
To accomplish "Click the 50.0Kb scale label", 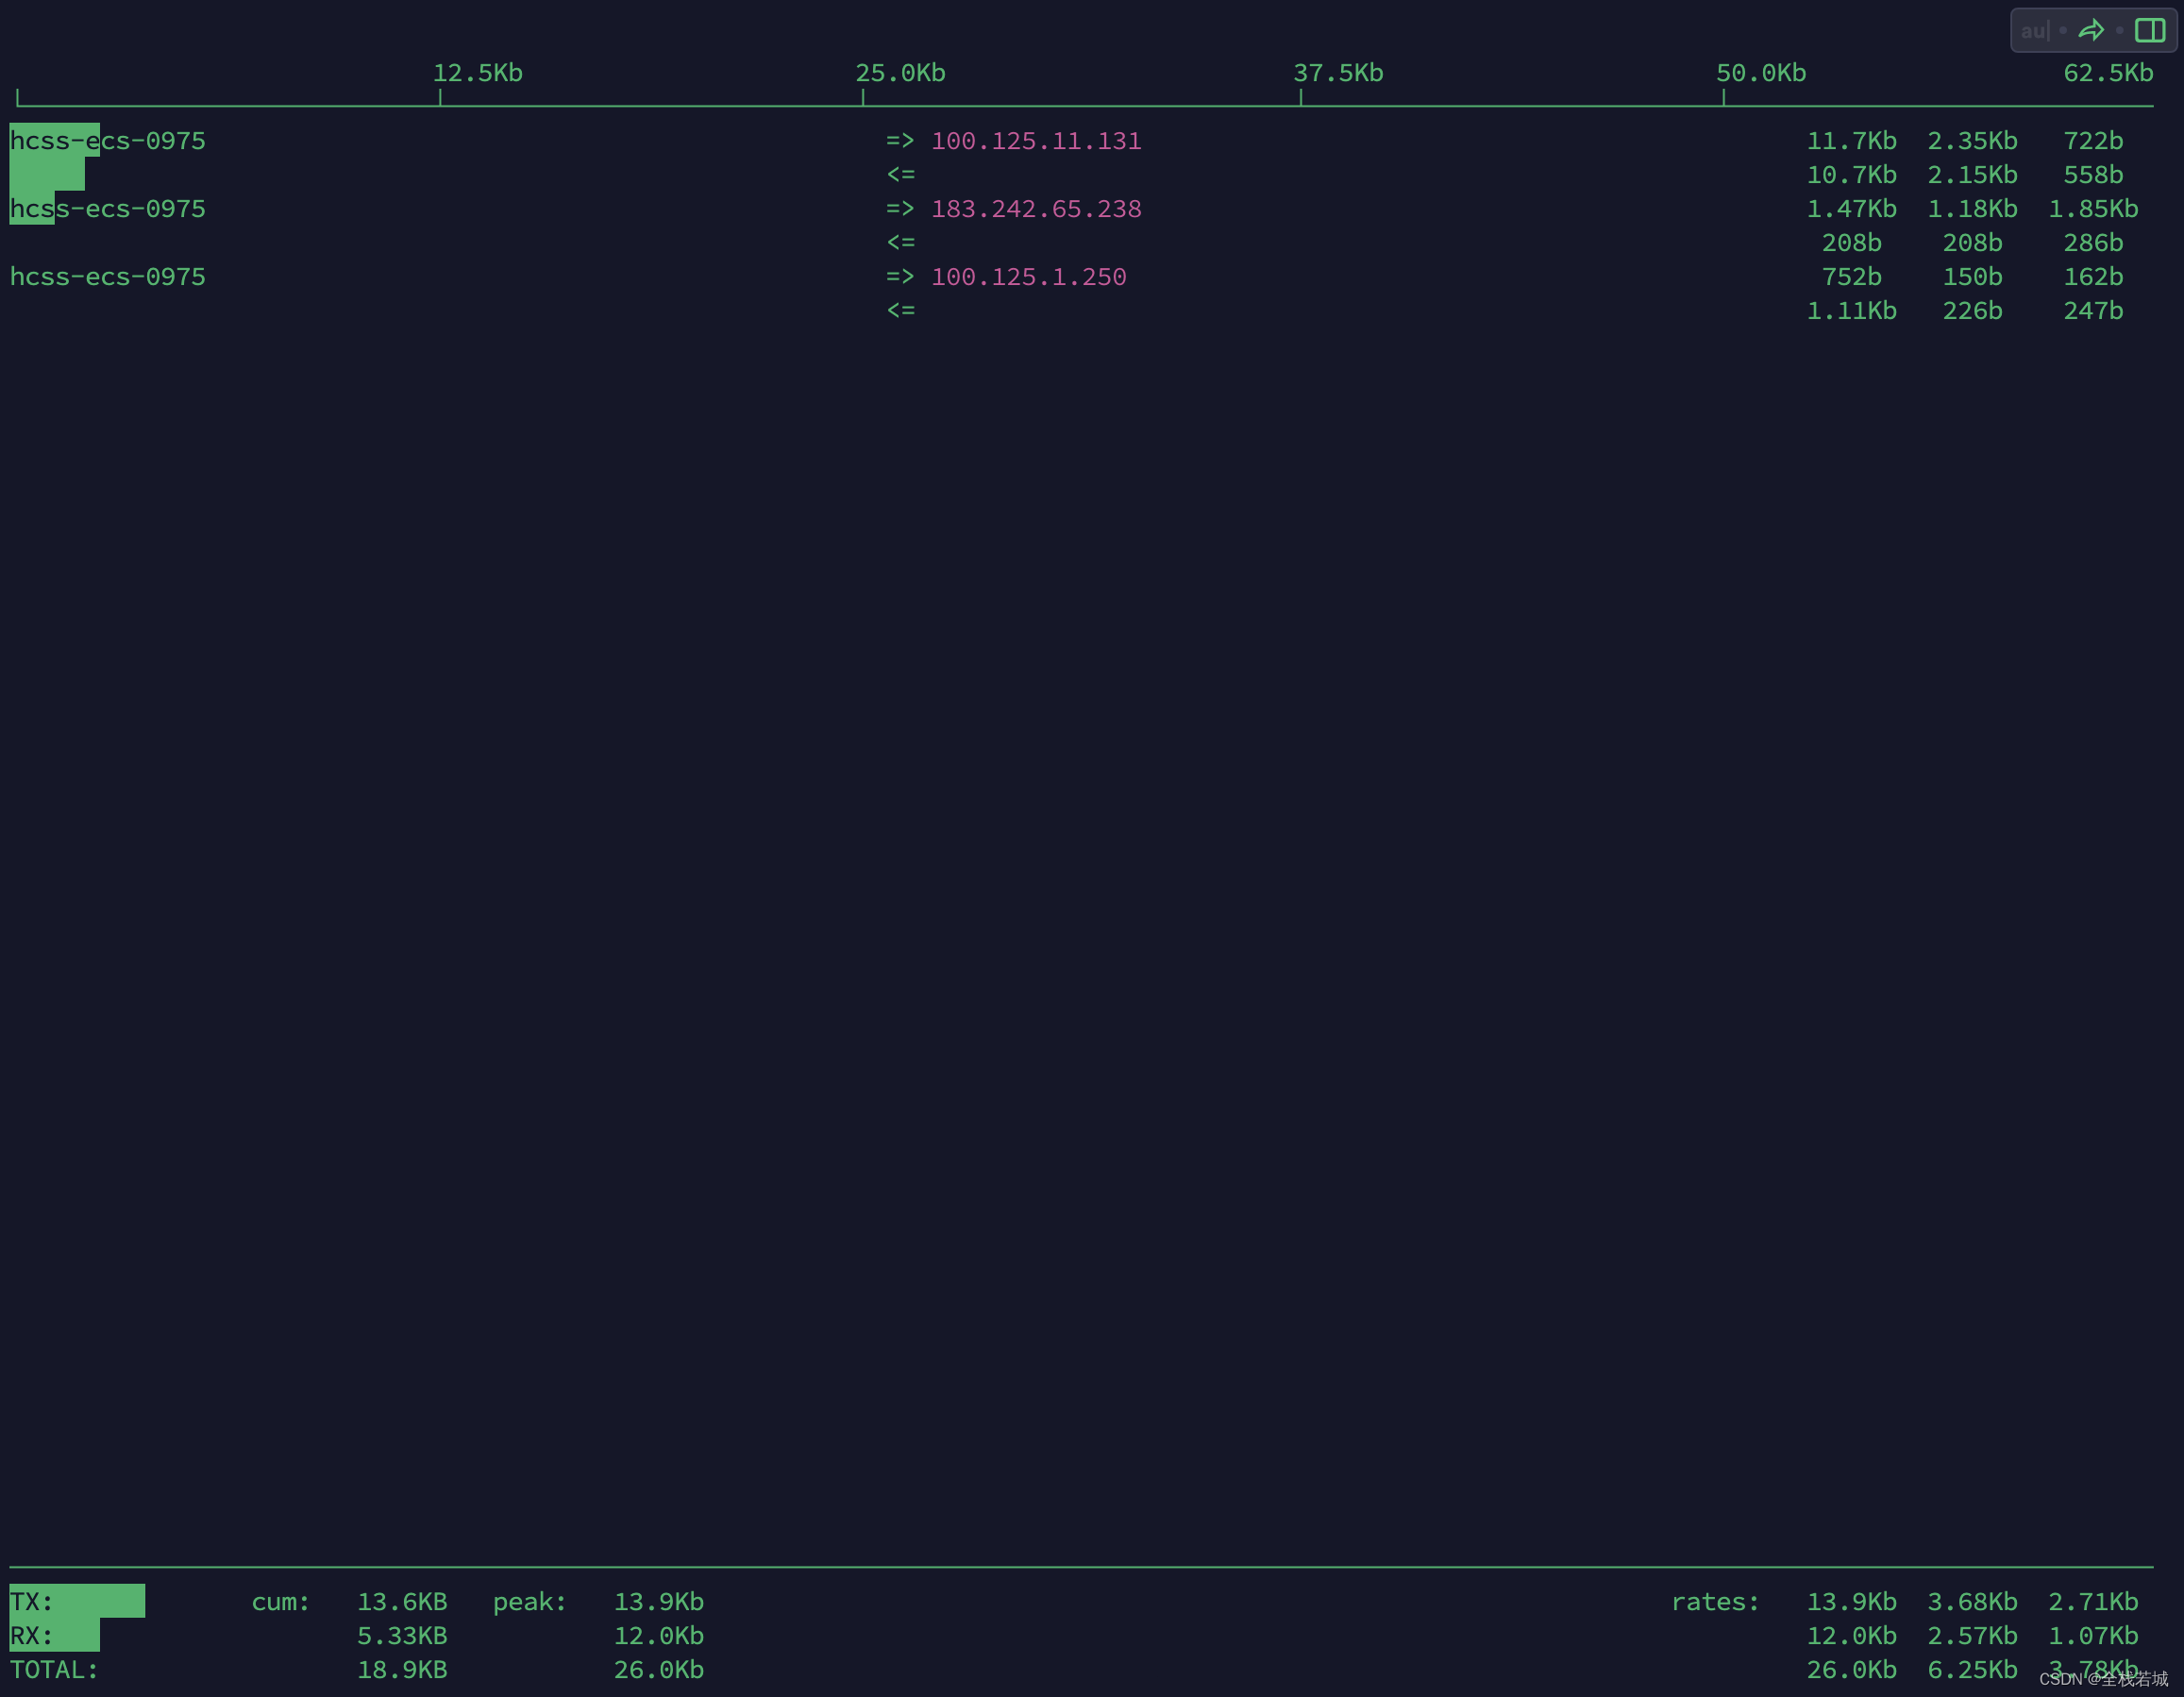I will click(x=1762, y=73).
